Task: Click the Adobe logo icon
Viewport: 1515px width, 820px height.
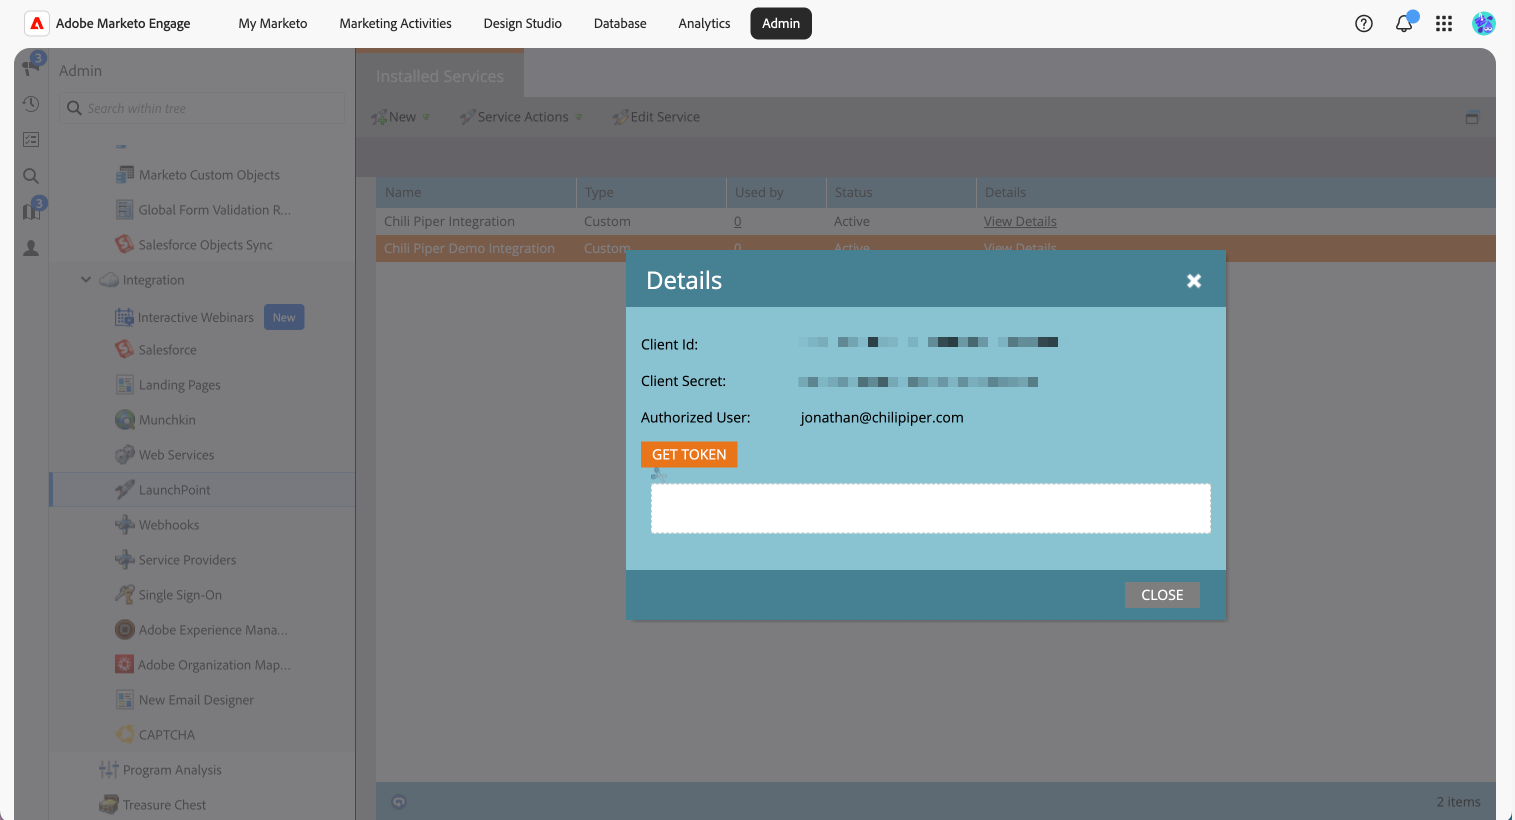Action: (37, 23)
